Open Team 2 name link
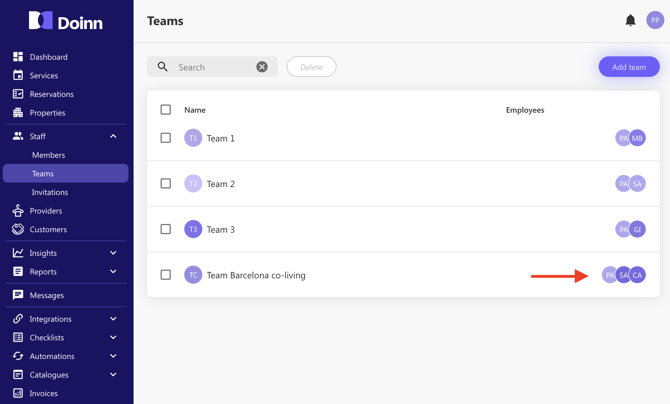 click(221, 184)
